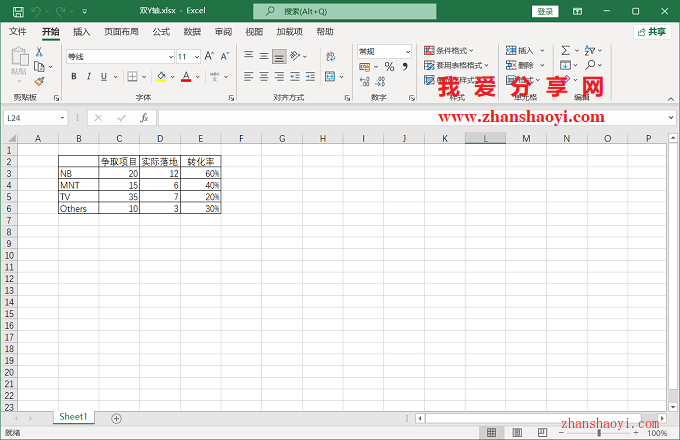
Task: Align text left
Action: click(x=248, y=77)
